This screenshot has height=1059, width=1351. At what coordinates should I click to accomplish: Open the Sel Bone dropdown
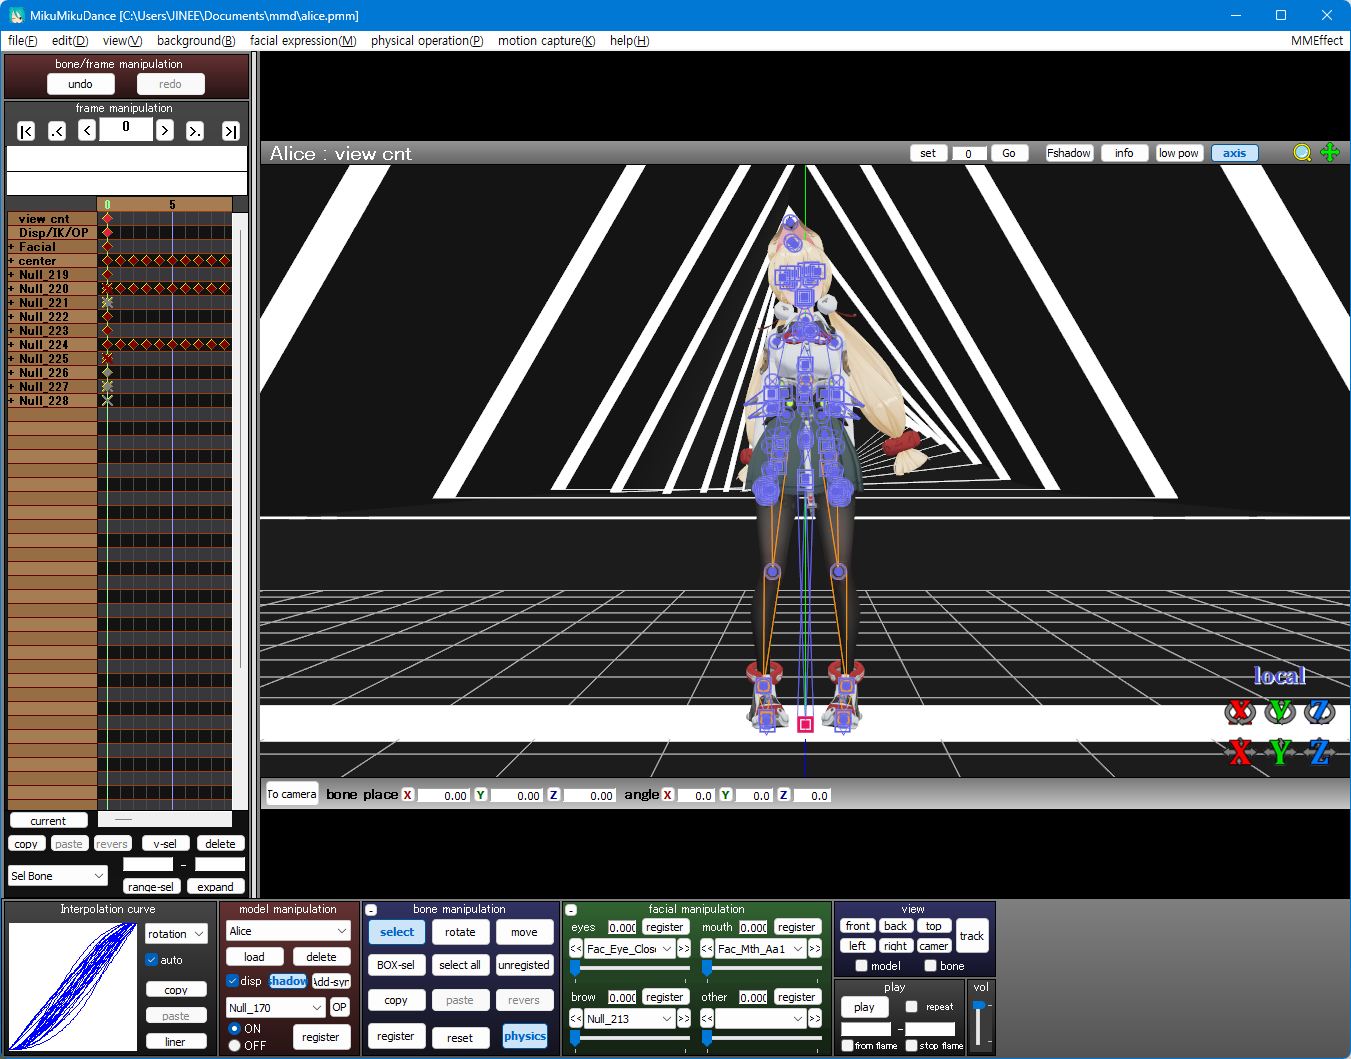point(58,876)
